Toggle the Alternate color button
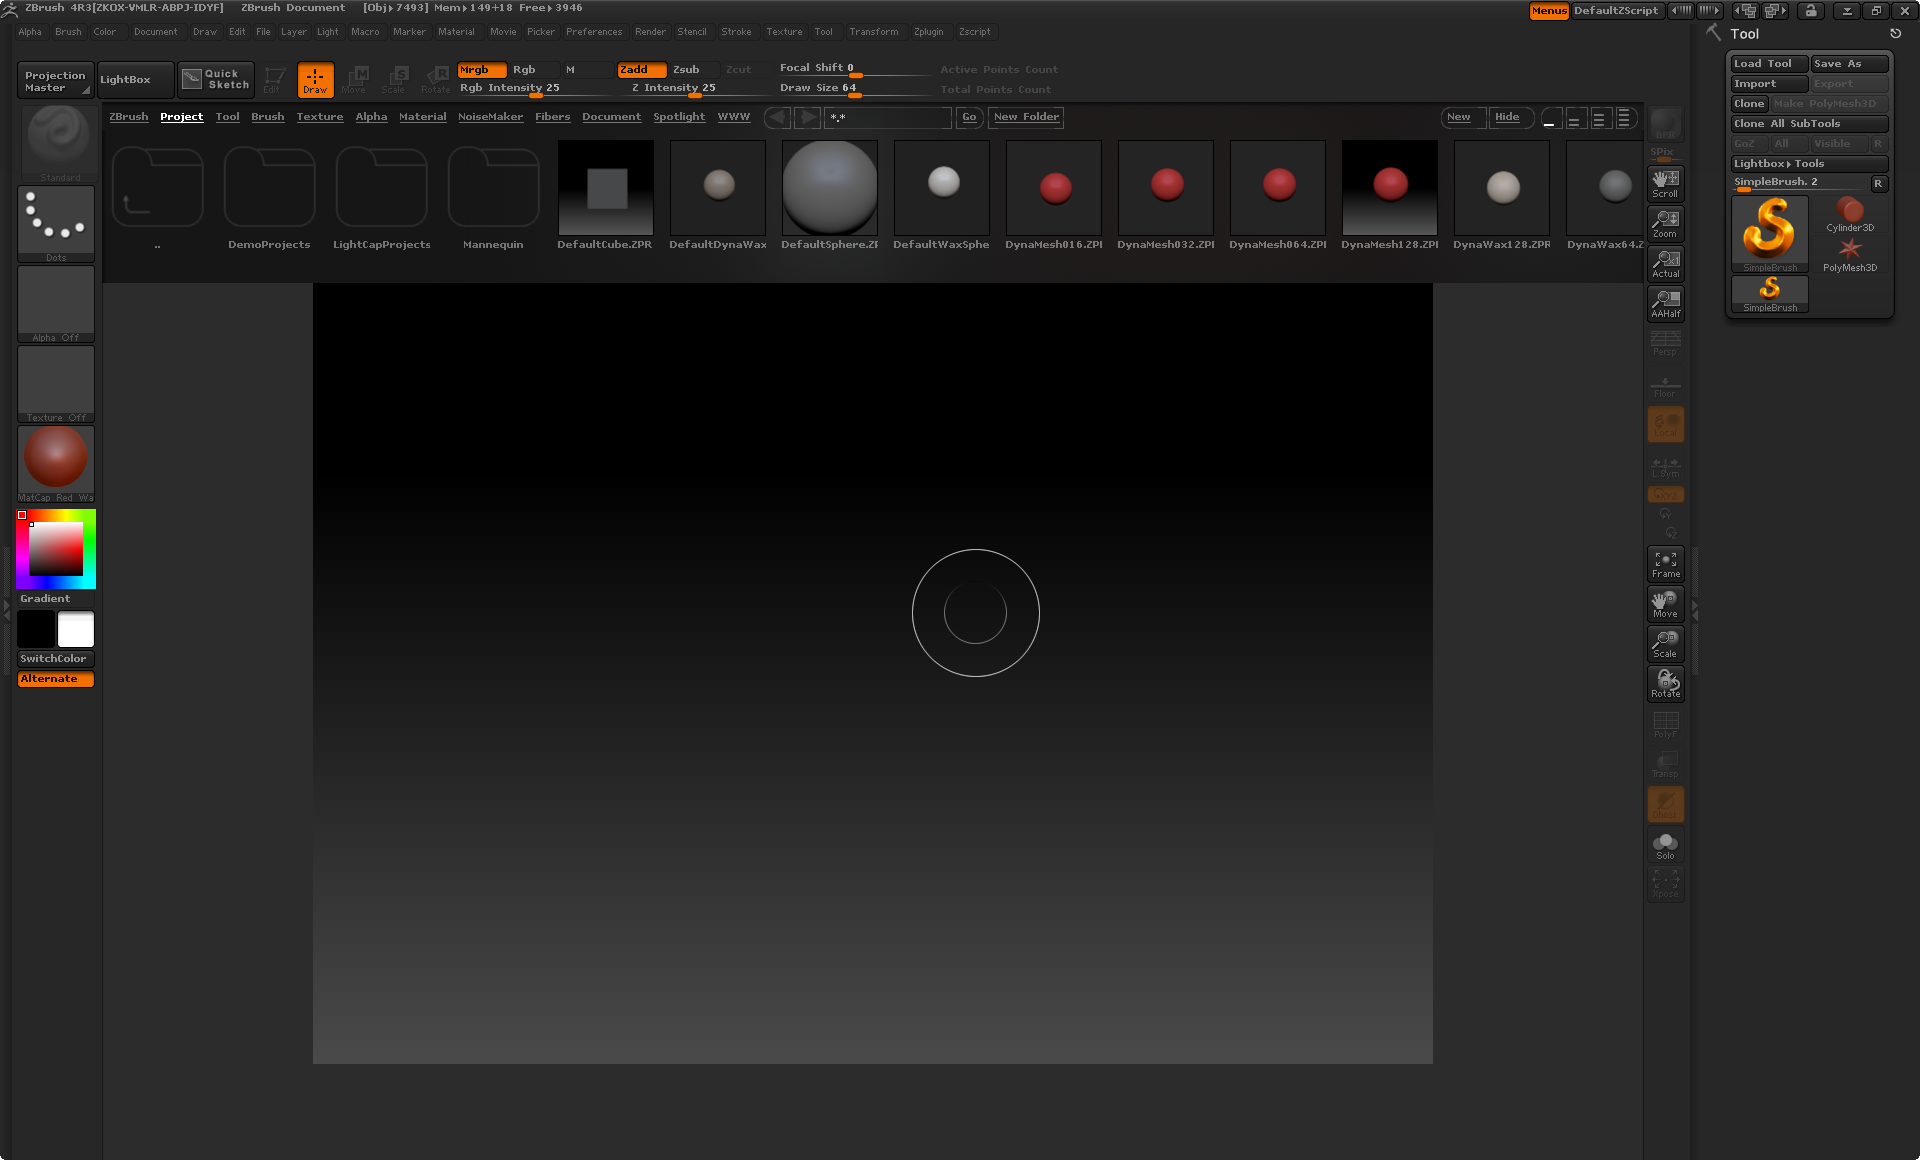This screenshot has height=1160, width=1920. pos(56,679)
